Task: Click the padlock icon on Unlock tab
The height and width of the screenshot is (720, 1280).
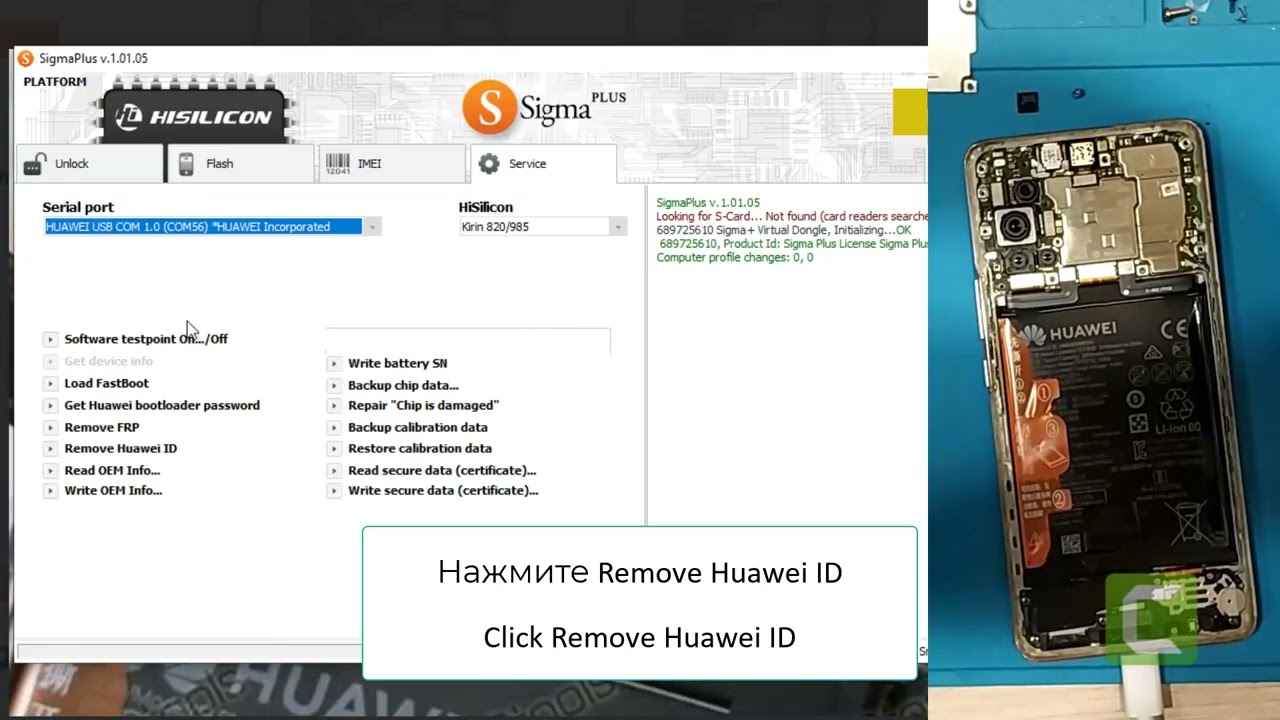Action: (35, 163)
